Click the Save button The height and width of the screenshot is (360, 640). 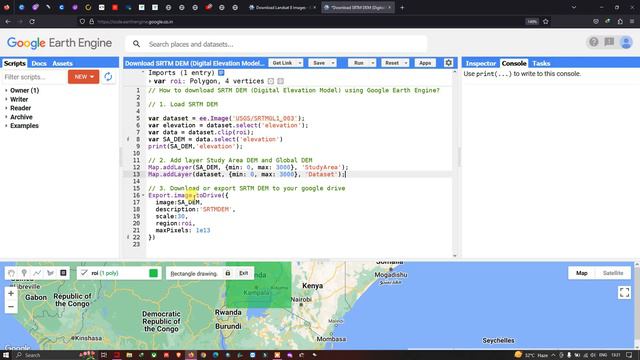[x=319, y=63]
